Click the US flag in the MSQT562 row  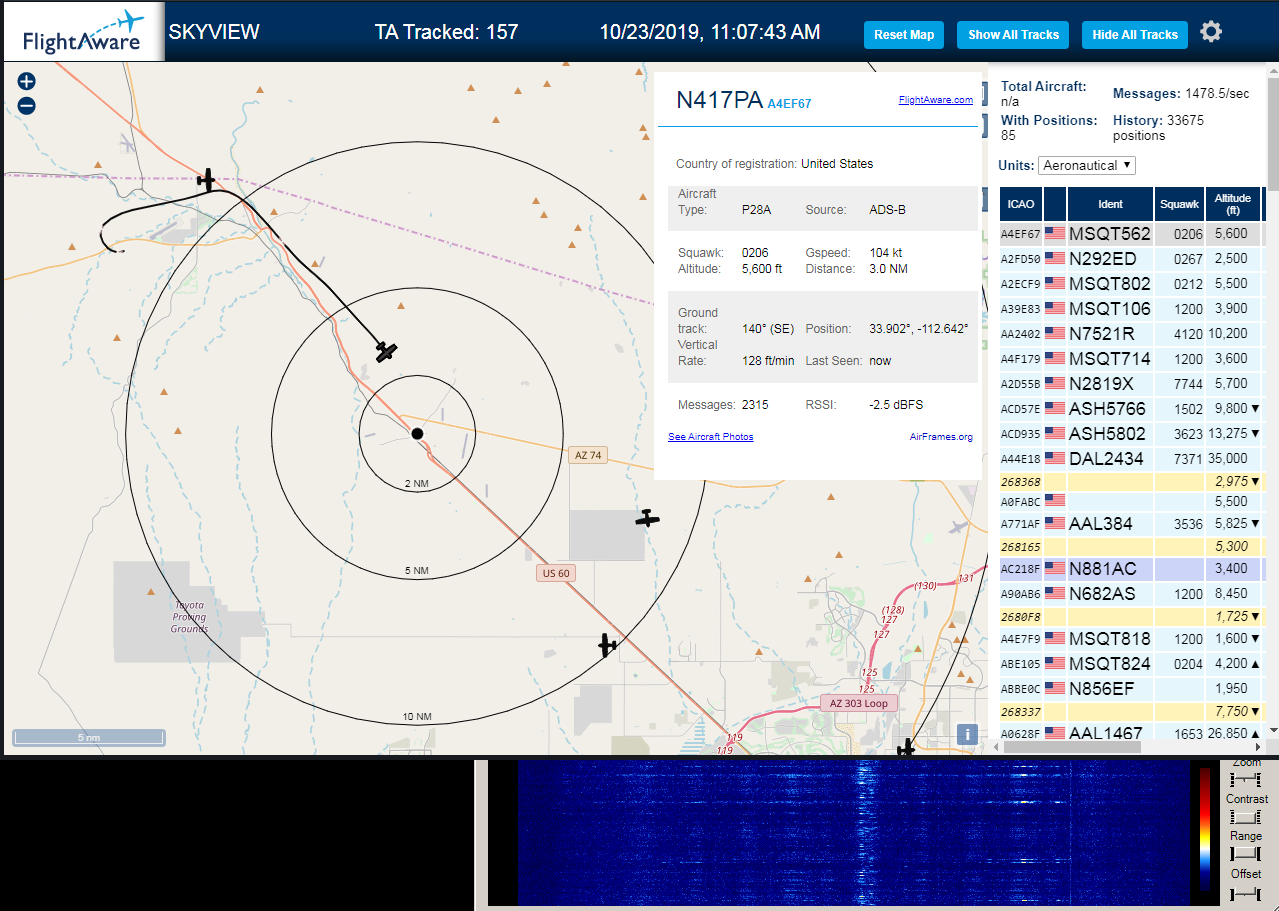pos(1055,234)
